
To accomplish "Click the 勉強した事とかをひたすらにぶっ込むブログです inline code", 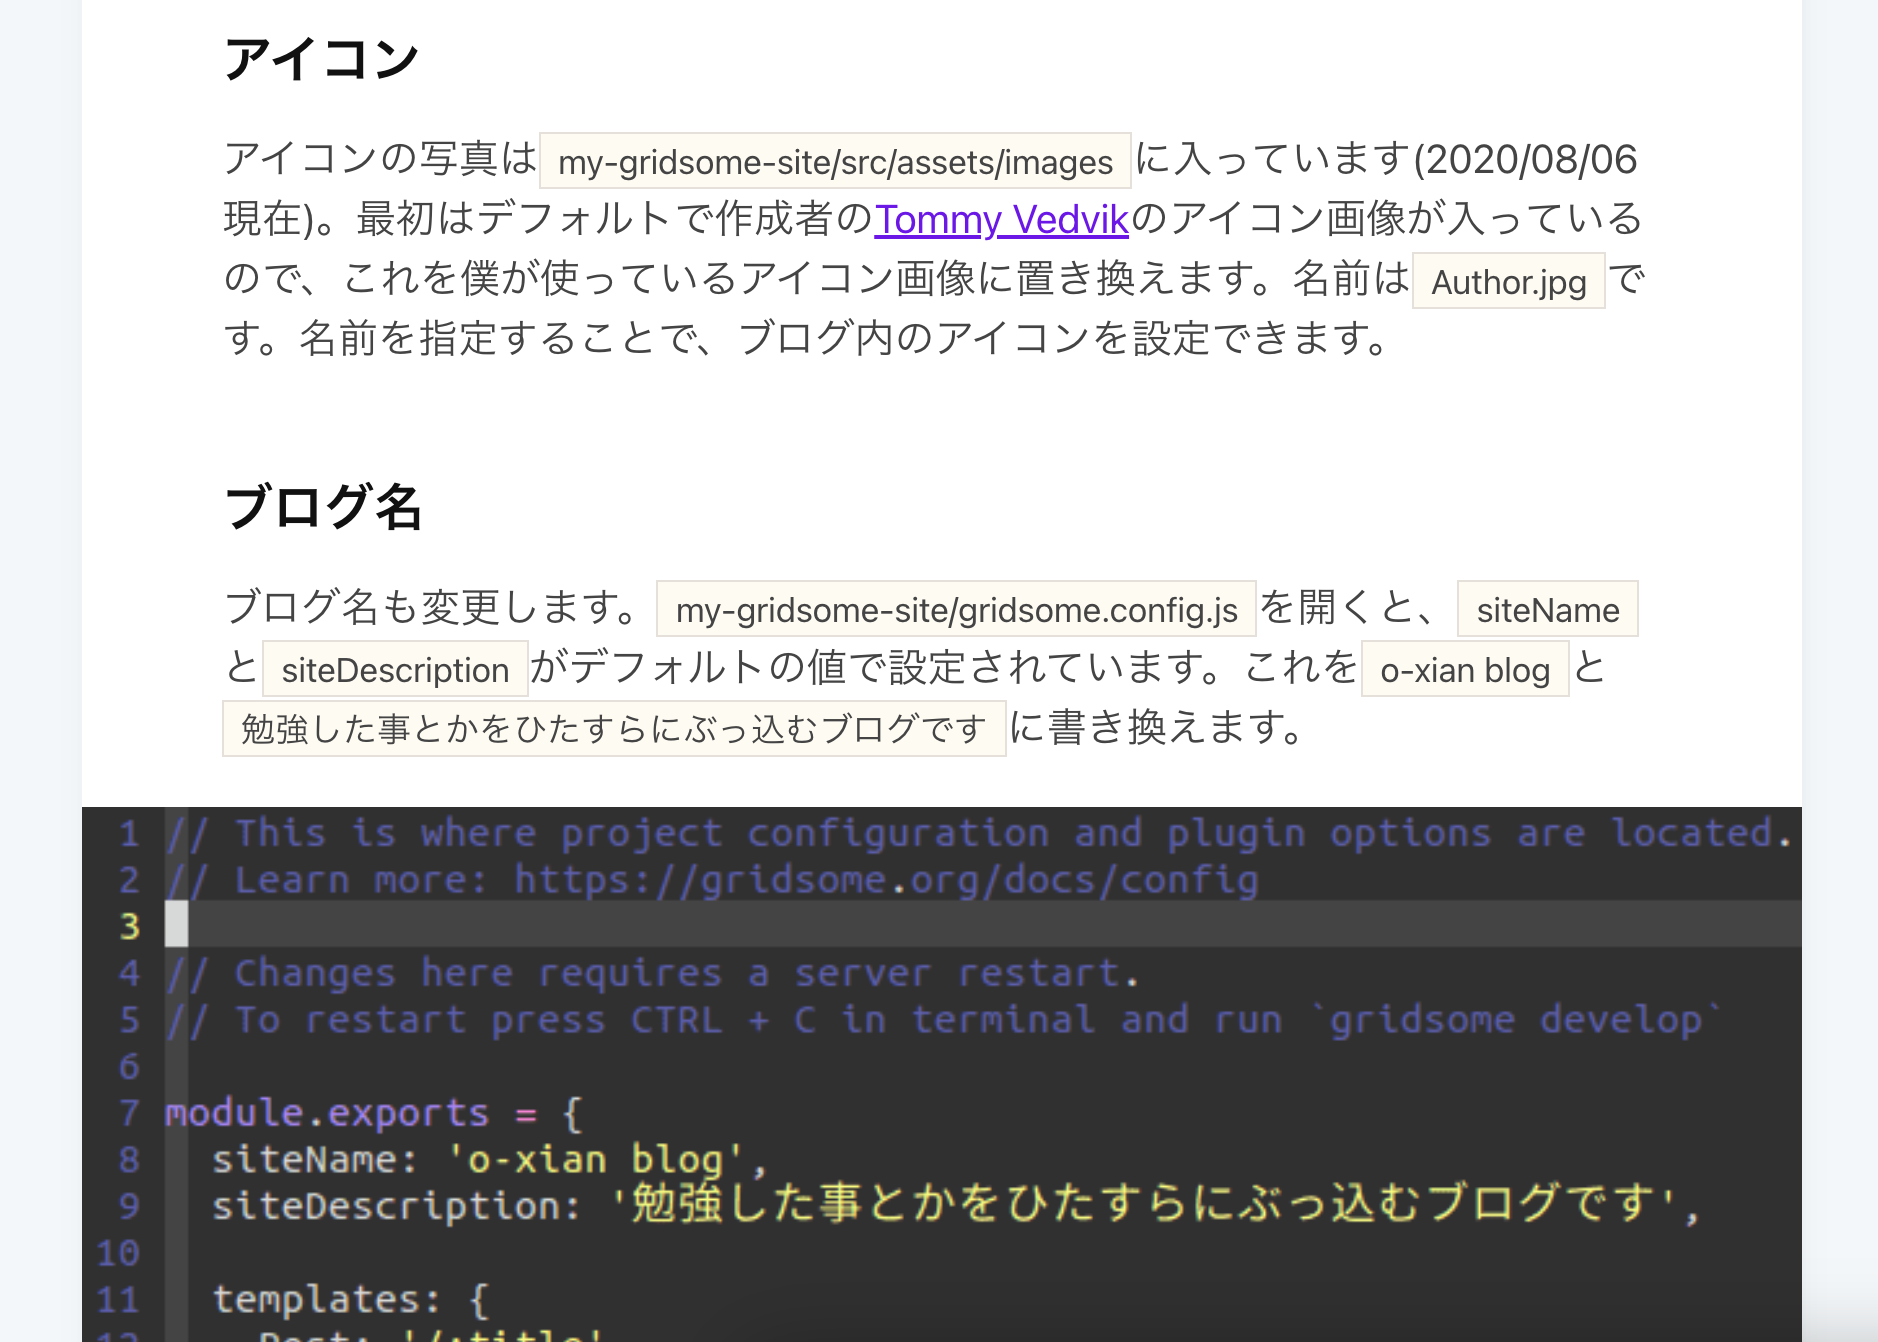I will (x=614, y=729).
